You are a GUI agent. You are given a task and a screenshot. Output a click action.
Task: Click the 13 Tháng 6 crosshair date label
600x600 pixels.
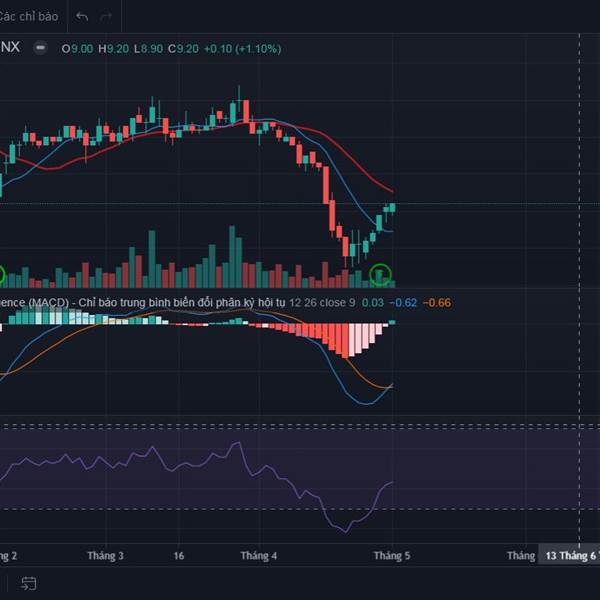coord(569,556)
